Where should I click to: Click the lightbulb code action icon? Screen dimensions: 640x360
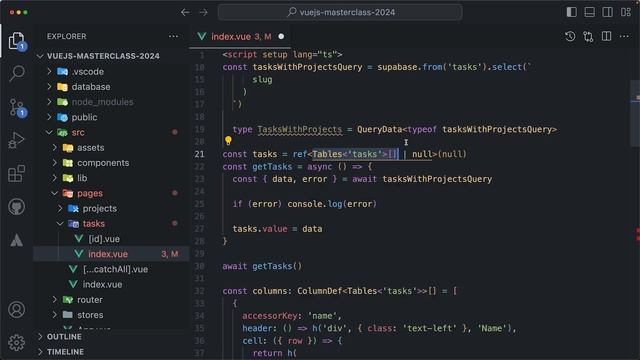pos(228,141)
